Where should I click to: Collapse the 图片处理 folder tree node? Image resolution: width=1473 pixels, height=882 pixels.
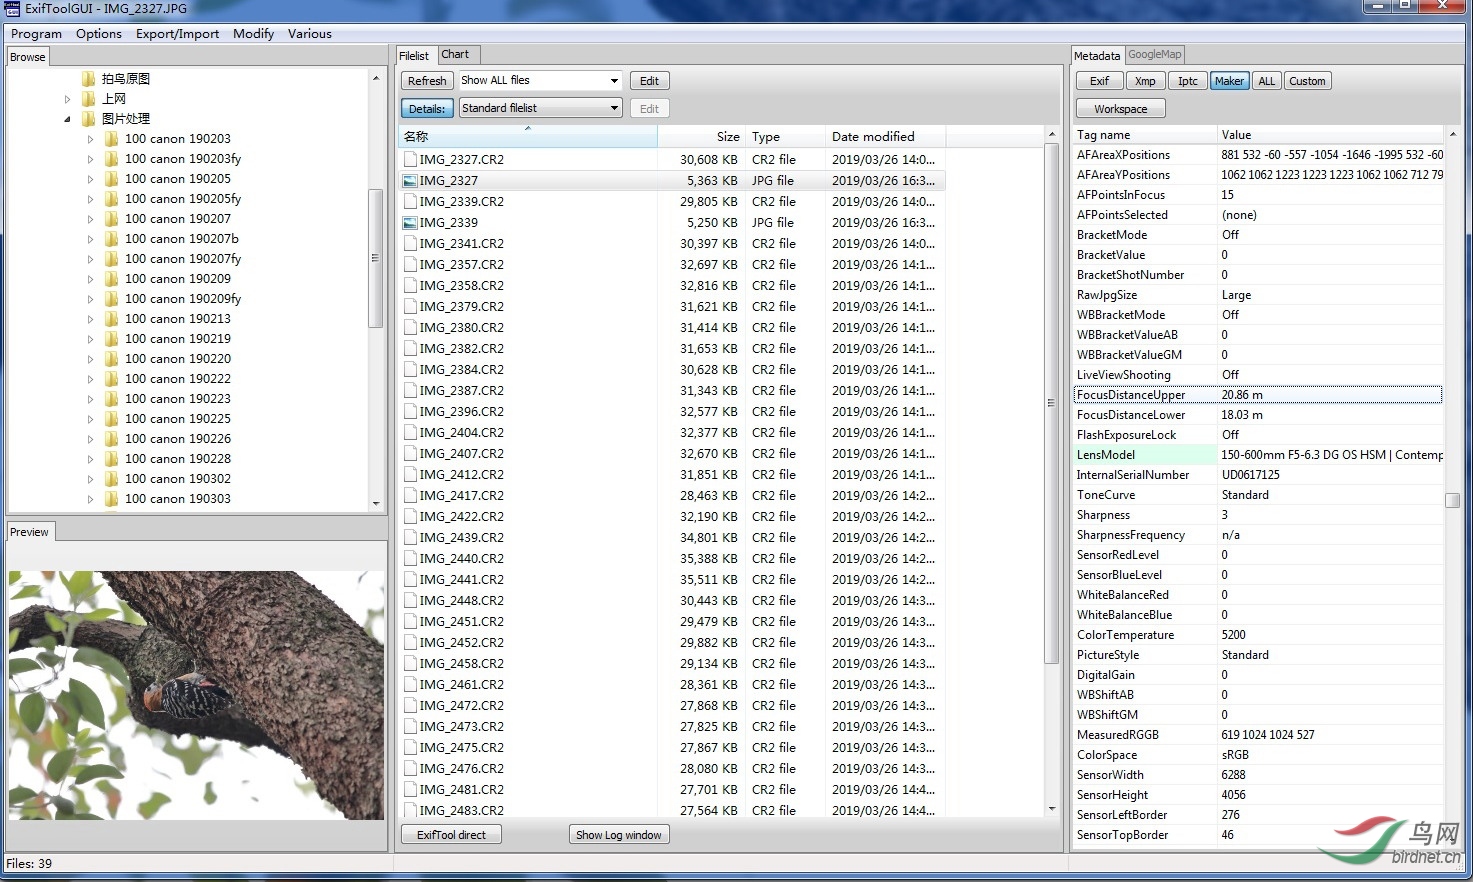pyautogui.click(x=68, y=119)
